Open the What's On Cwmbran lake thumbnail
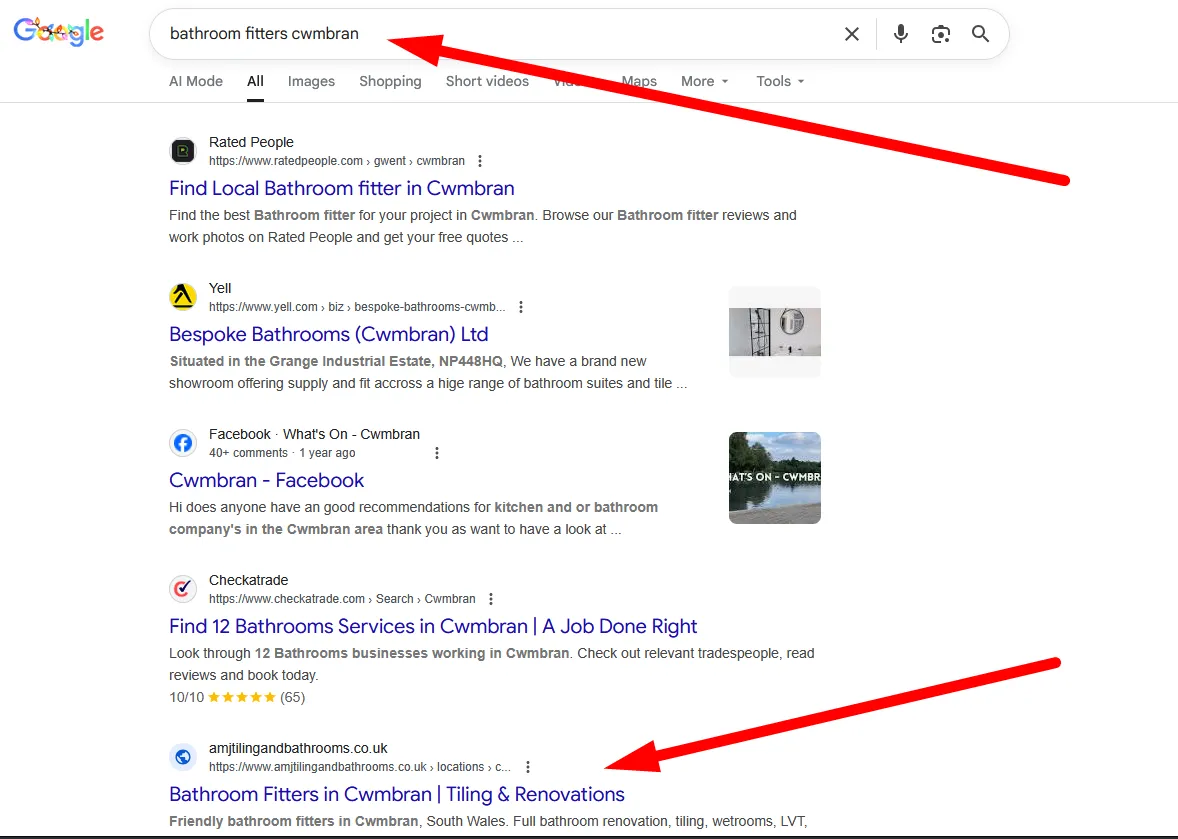This screenshot has height=839, width=1178. tap(775, 478)
